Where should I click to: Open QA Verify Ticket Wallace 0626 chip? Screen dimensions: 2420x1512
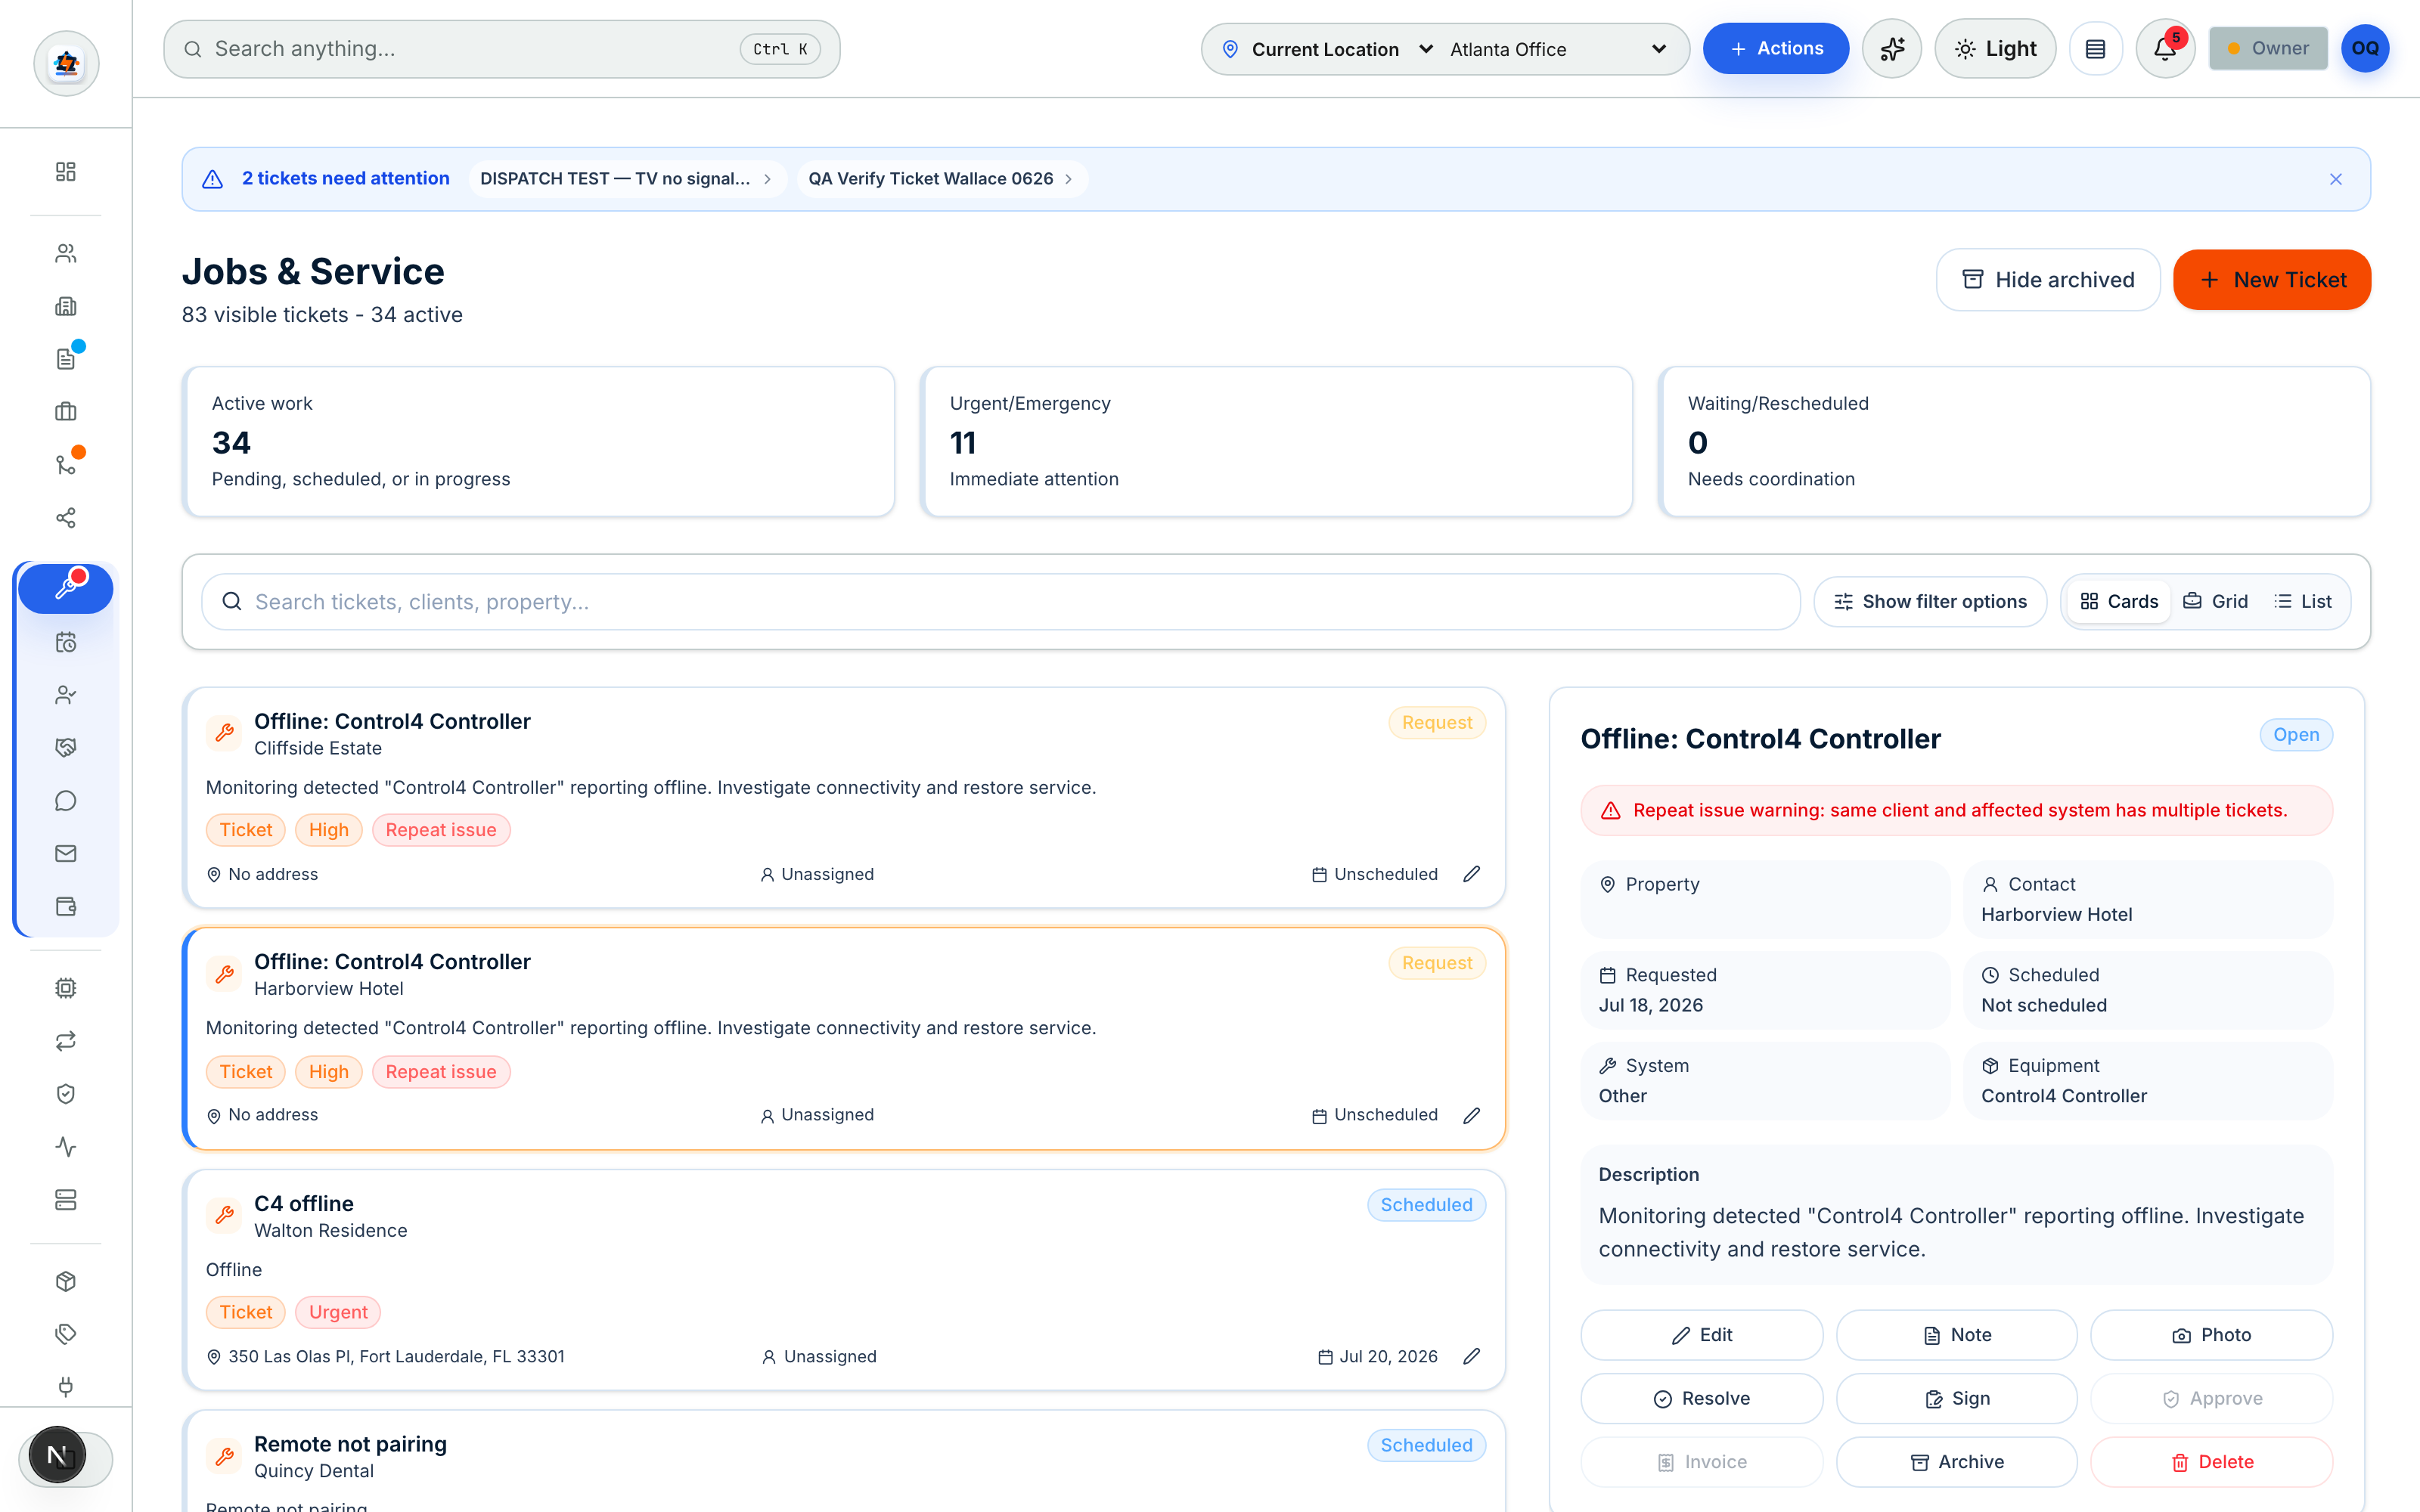941,179
